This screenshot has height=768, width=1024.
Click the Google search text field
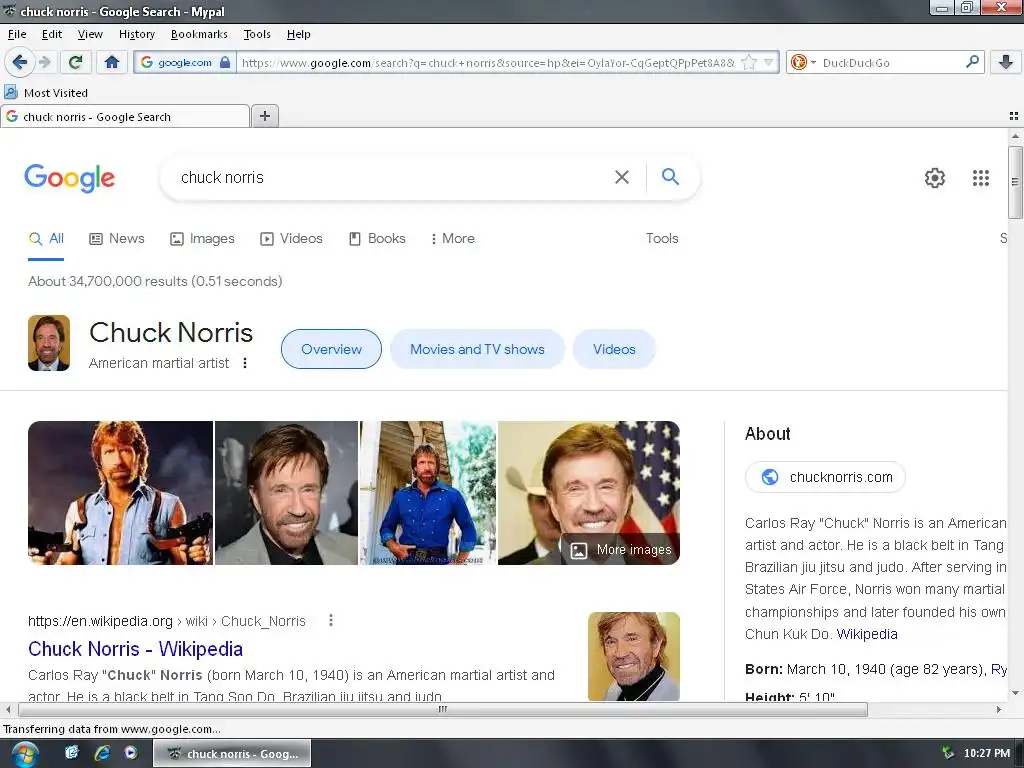392,177
